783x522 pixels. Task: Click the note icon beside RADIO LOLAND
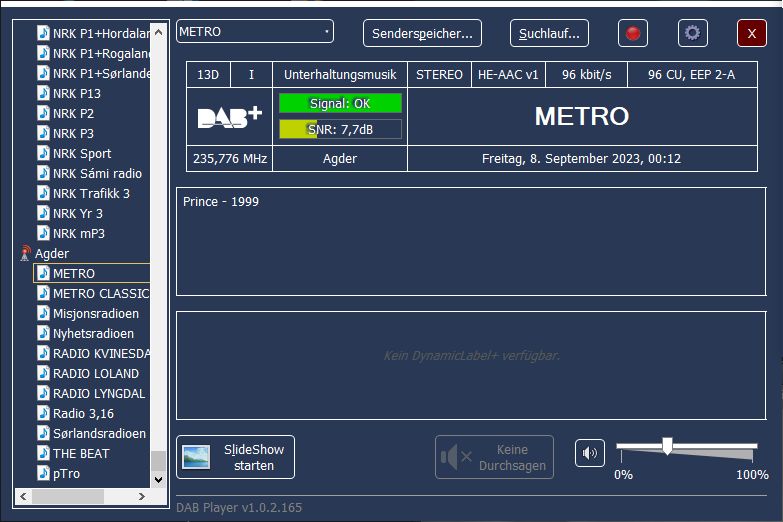pos(43,373)
